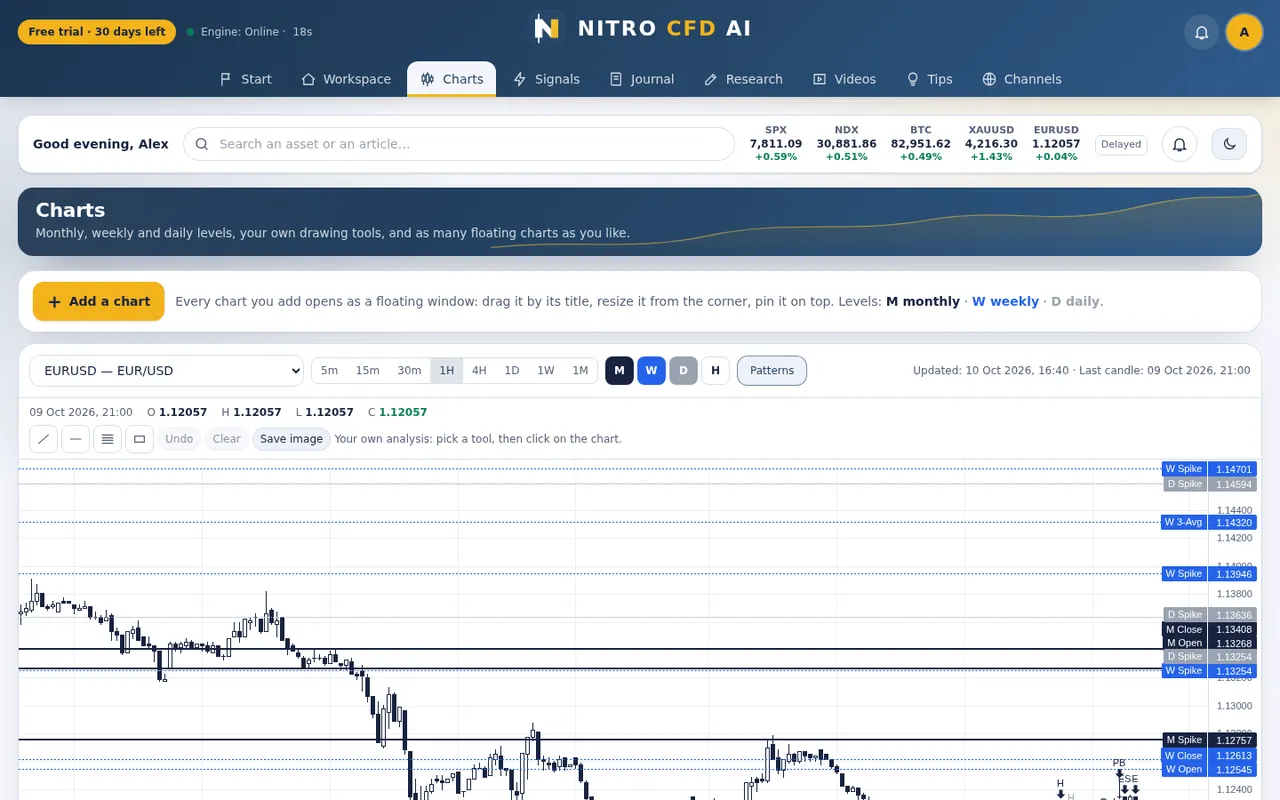Image resolution: width=1280 pixels, height=800 pixels.
Task: Select the horizontal line drawing tool
Action: pyautogui.click(x=75, y=439)
